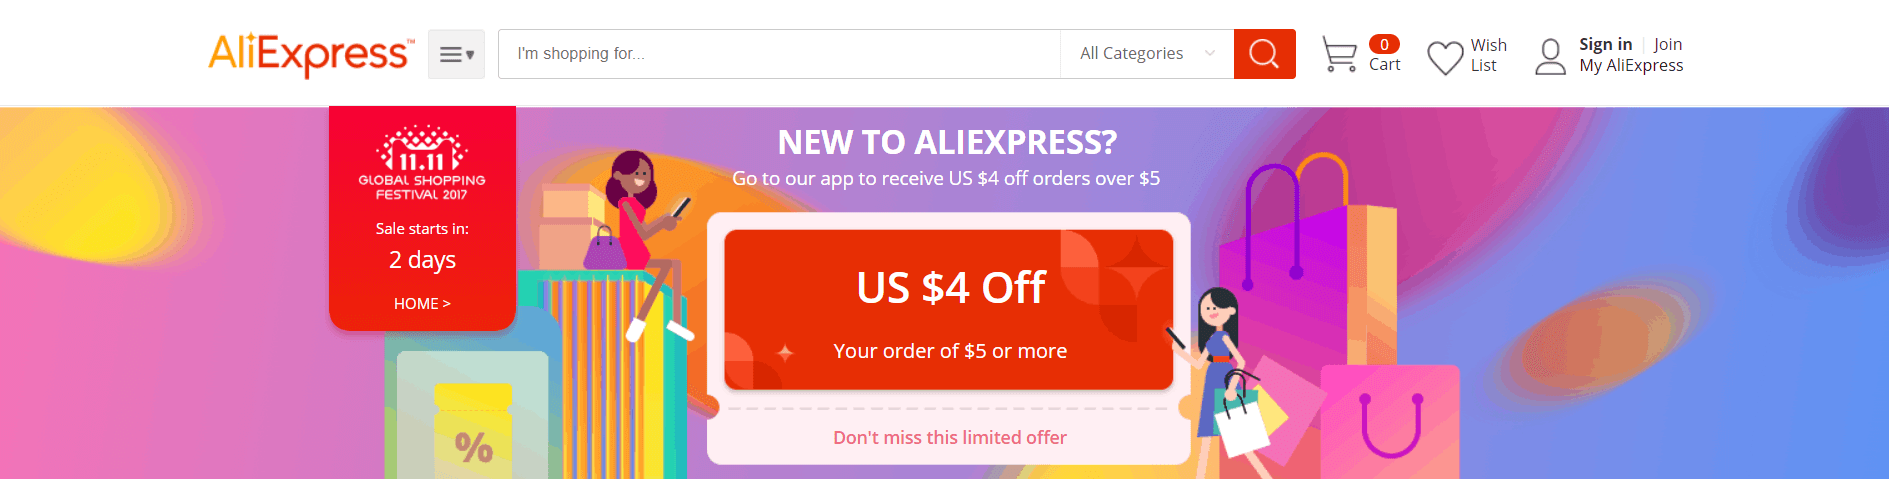The height and width of the screenshot is (479, 1889).
Task: Open the Cart link
Action: (x=1384, y=65)
